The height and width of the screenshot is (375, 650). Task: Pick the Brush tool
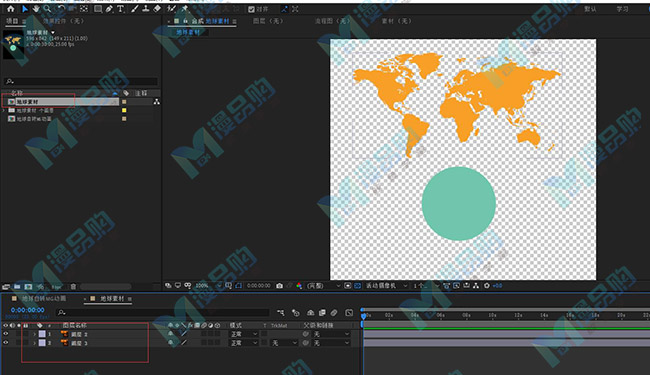pyautogui.click(x=134, y=9)
